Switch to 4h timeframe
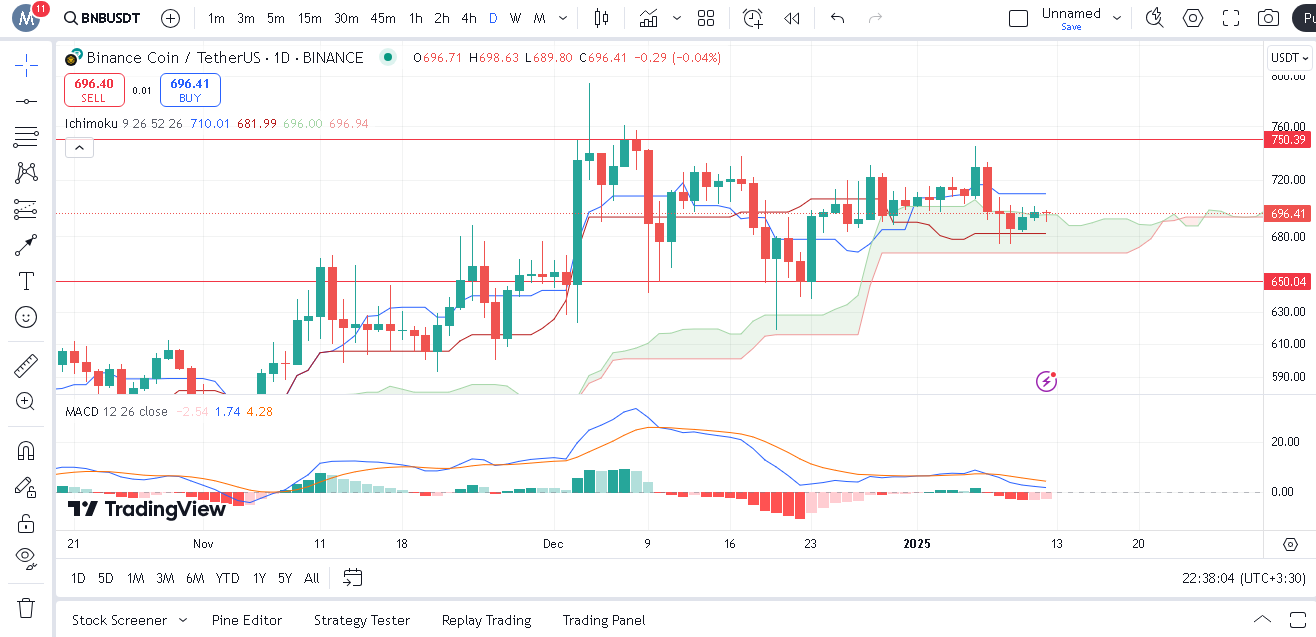This screenshot has height=637, width=1316. [469, 18]
